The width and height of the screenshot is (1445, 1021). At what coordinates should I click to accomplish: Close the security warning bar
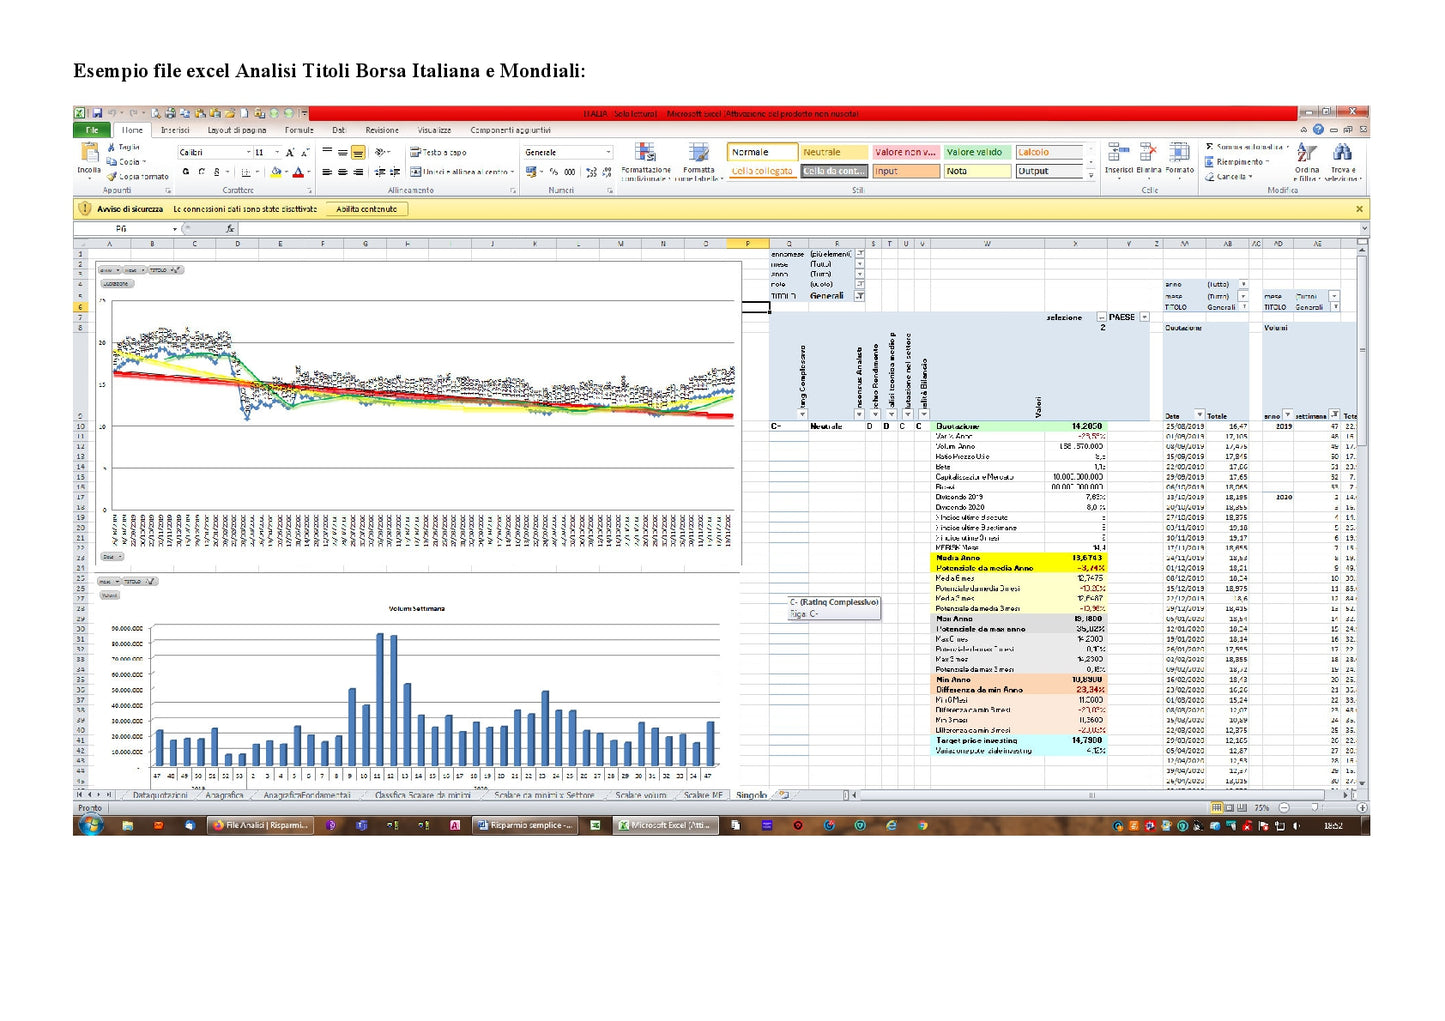pyautogui.click(x=1359, y=209)
